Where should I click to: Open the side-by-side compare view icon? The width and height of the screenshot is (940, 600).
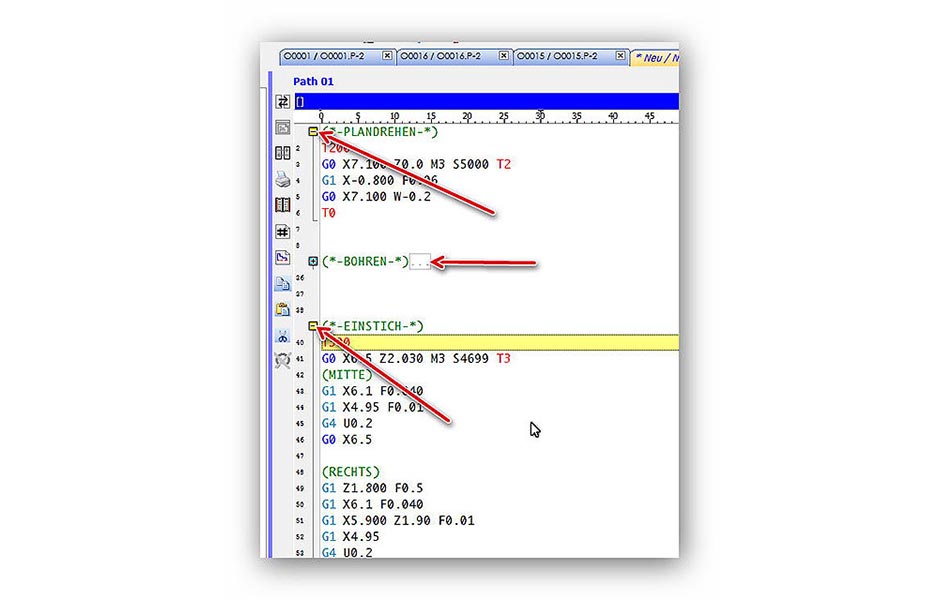click(283, 154)
